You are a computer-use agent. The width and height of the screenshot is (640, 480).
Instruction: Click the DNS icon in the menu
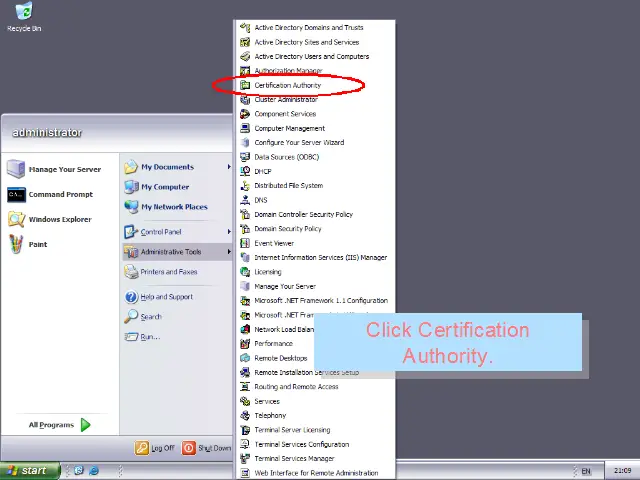[245, 200]
